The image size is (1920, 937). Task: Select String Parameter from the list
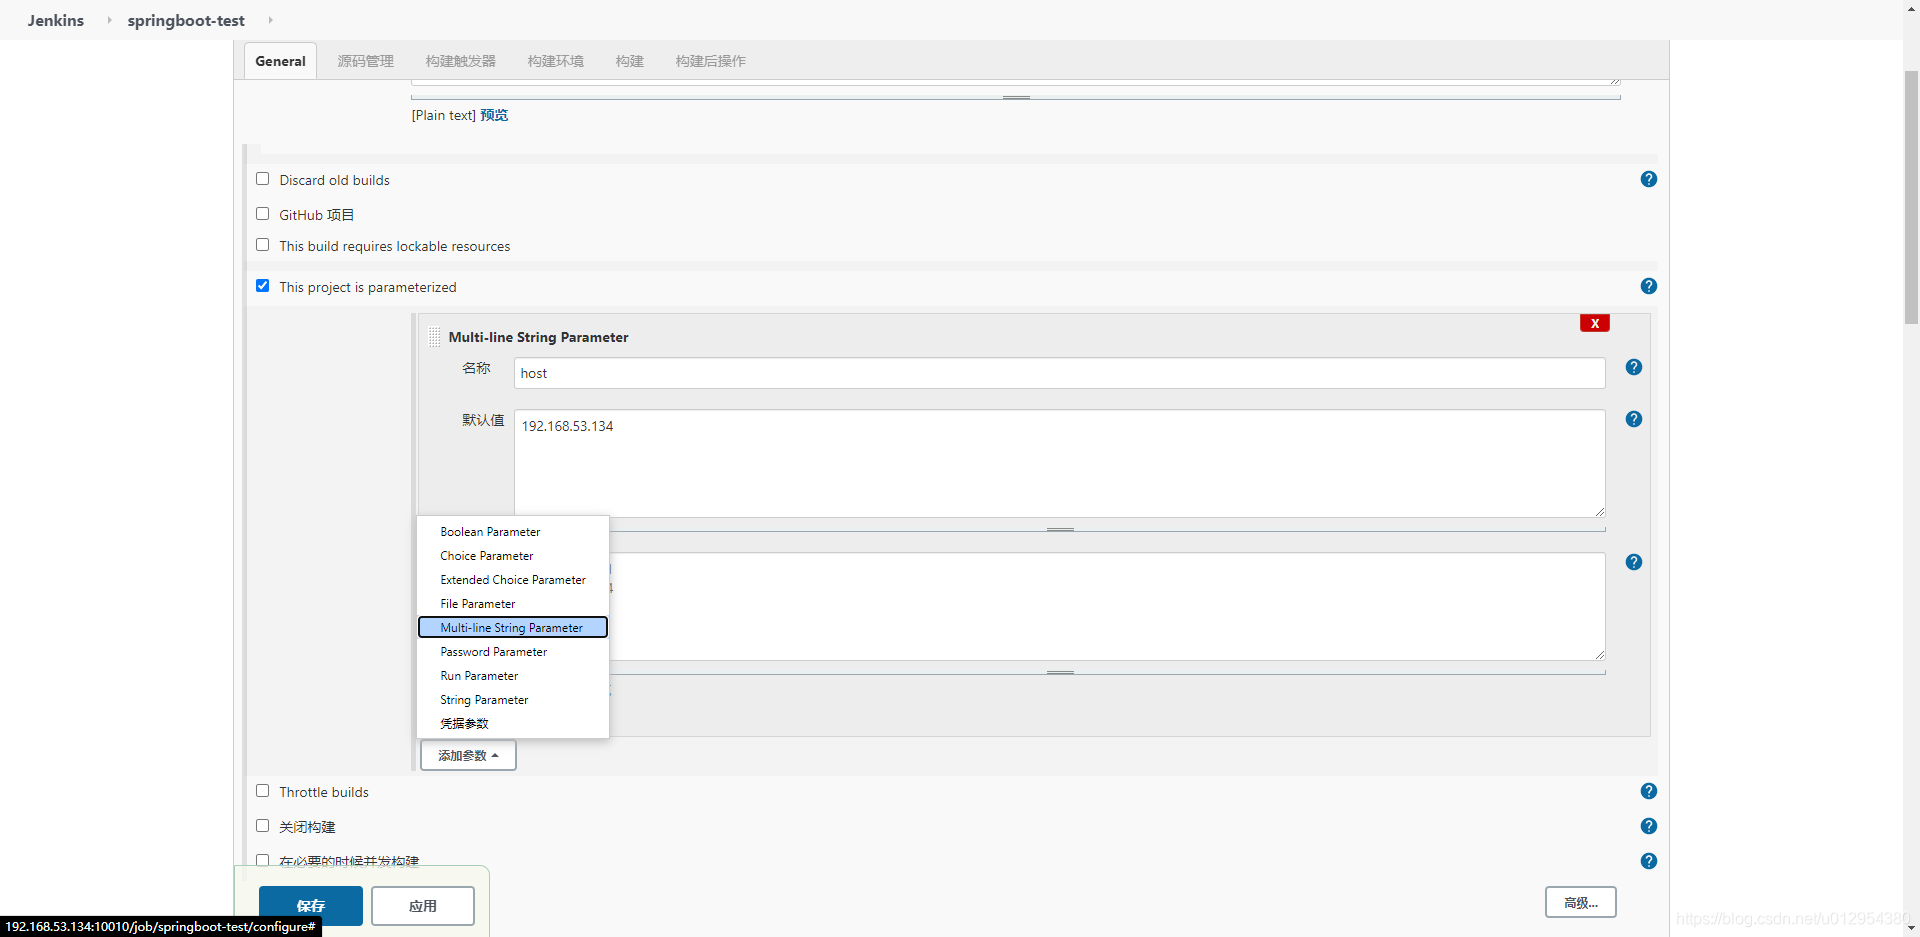(x=513, y=700)
